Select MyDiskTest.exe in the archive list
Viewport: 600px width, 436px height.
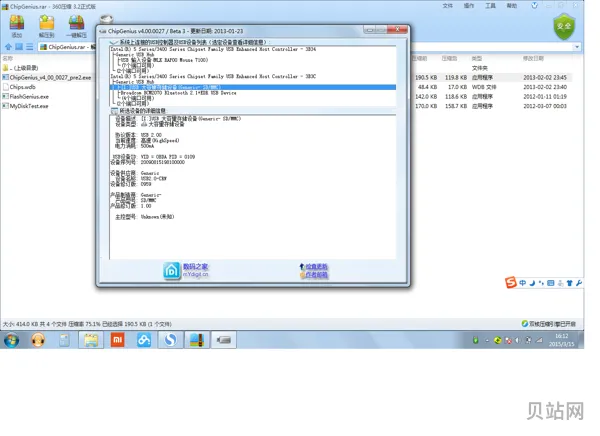click(x=26, y=106)
